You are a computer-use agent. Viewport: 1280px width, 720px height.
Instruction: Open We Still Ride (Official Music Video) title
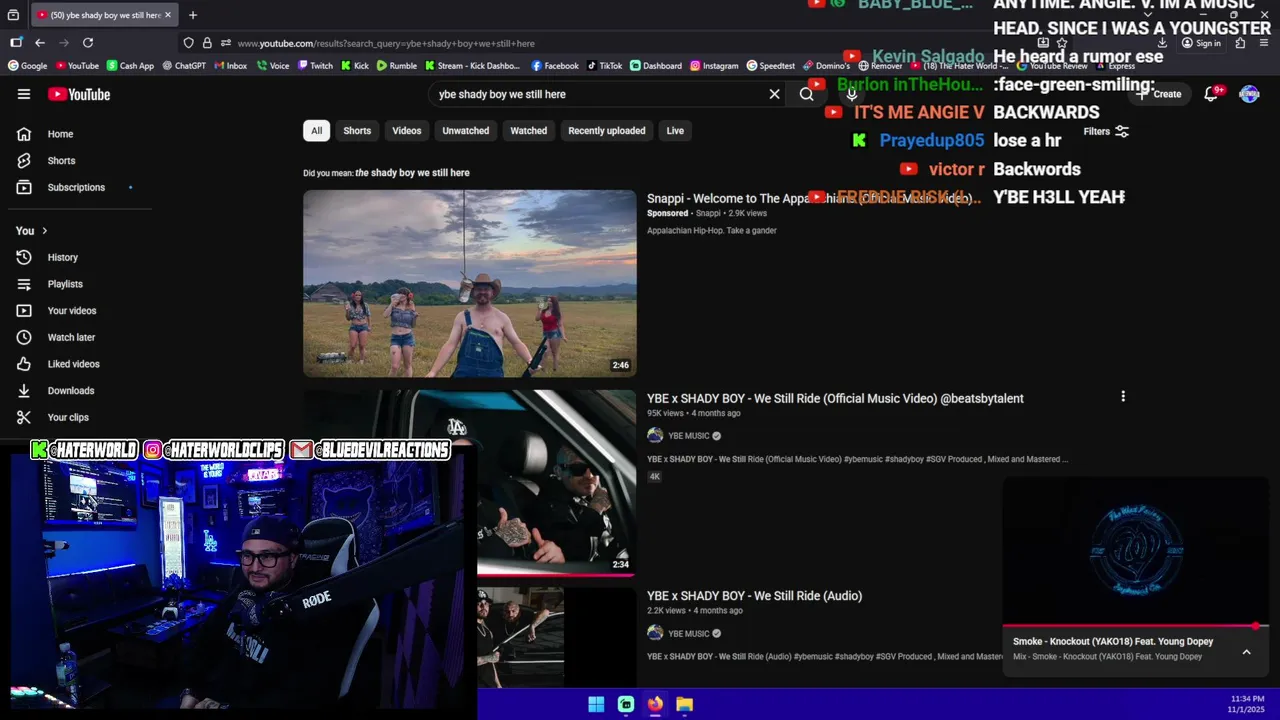(x=835, y=398)
